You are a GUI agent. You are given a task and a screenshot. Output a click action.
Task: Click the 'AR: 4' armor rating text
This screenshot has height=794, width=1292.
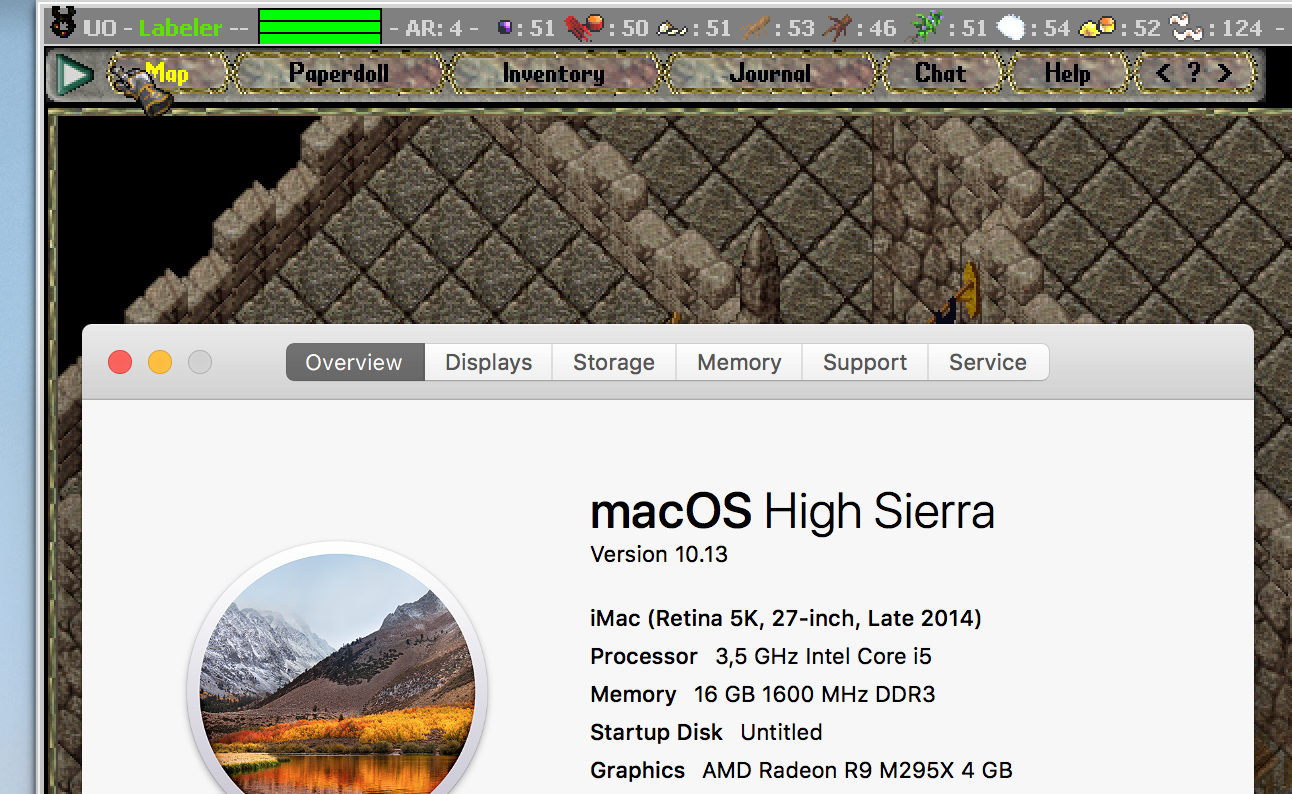(x=433, y=28)
